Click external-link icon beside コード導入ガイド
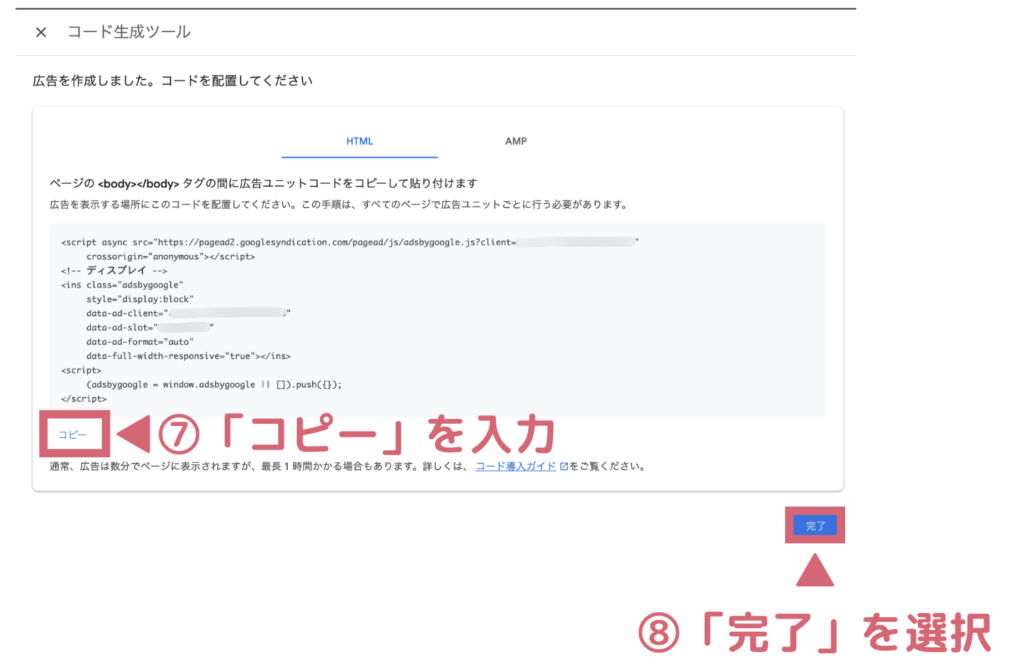This screenshot has width=1024, height=666. coord(563,466)
